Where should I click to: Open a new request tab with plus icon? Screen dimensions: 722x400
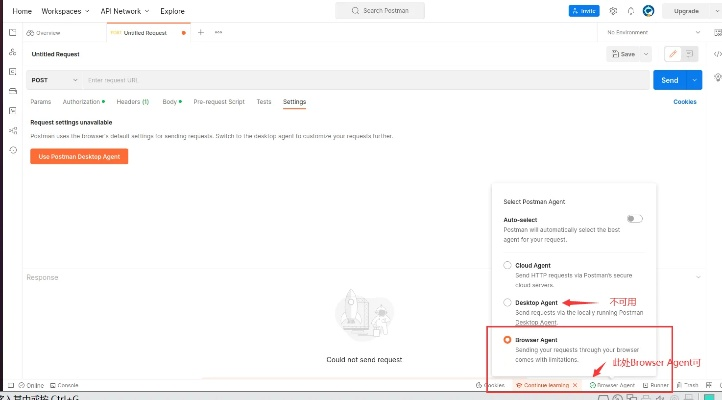coord(200,32)
